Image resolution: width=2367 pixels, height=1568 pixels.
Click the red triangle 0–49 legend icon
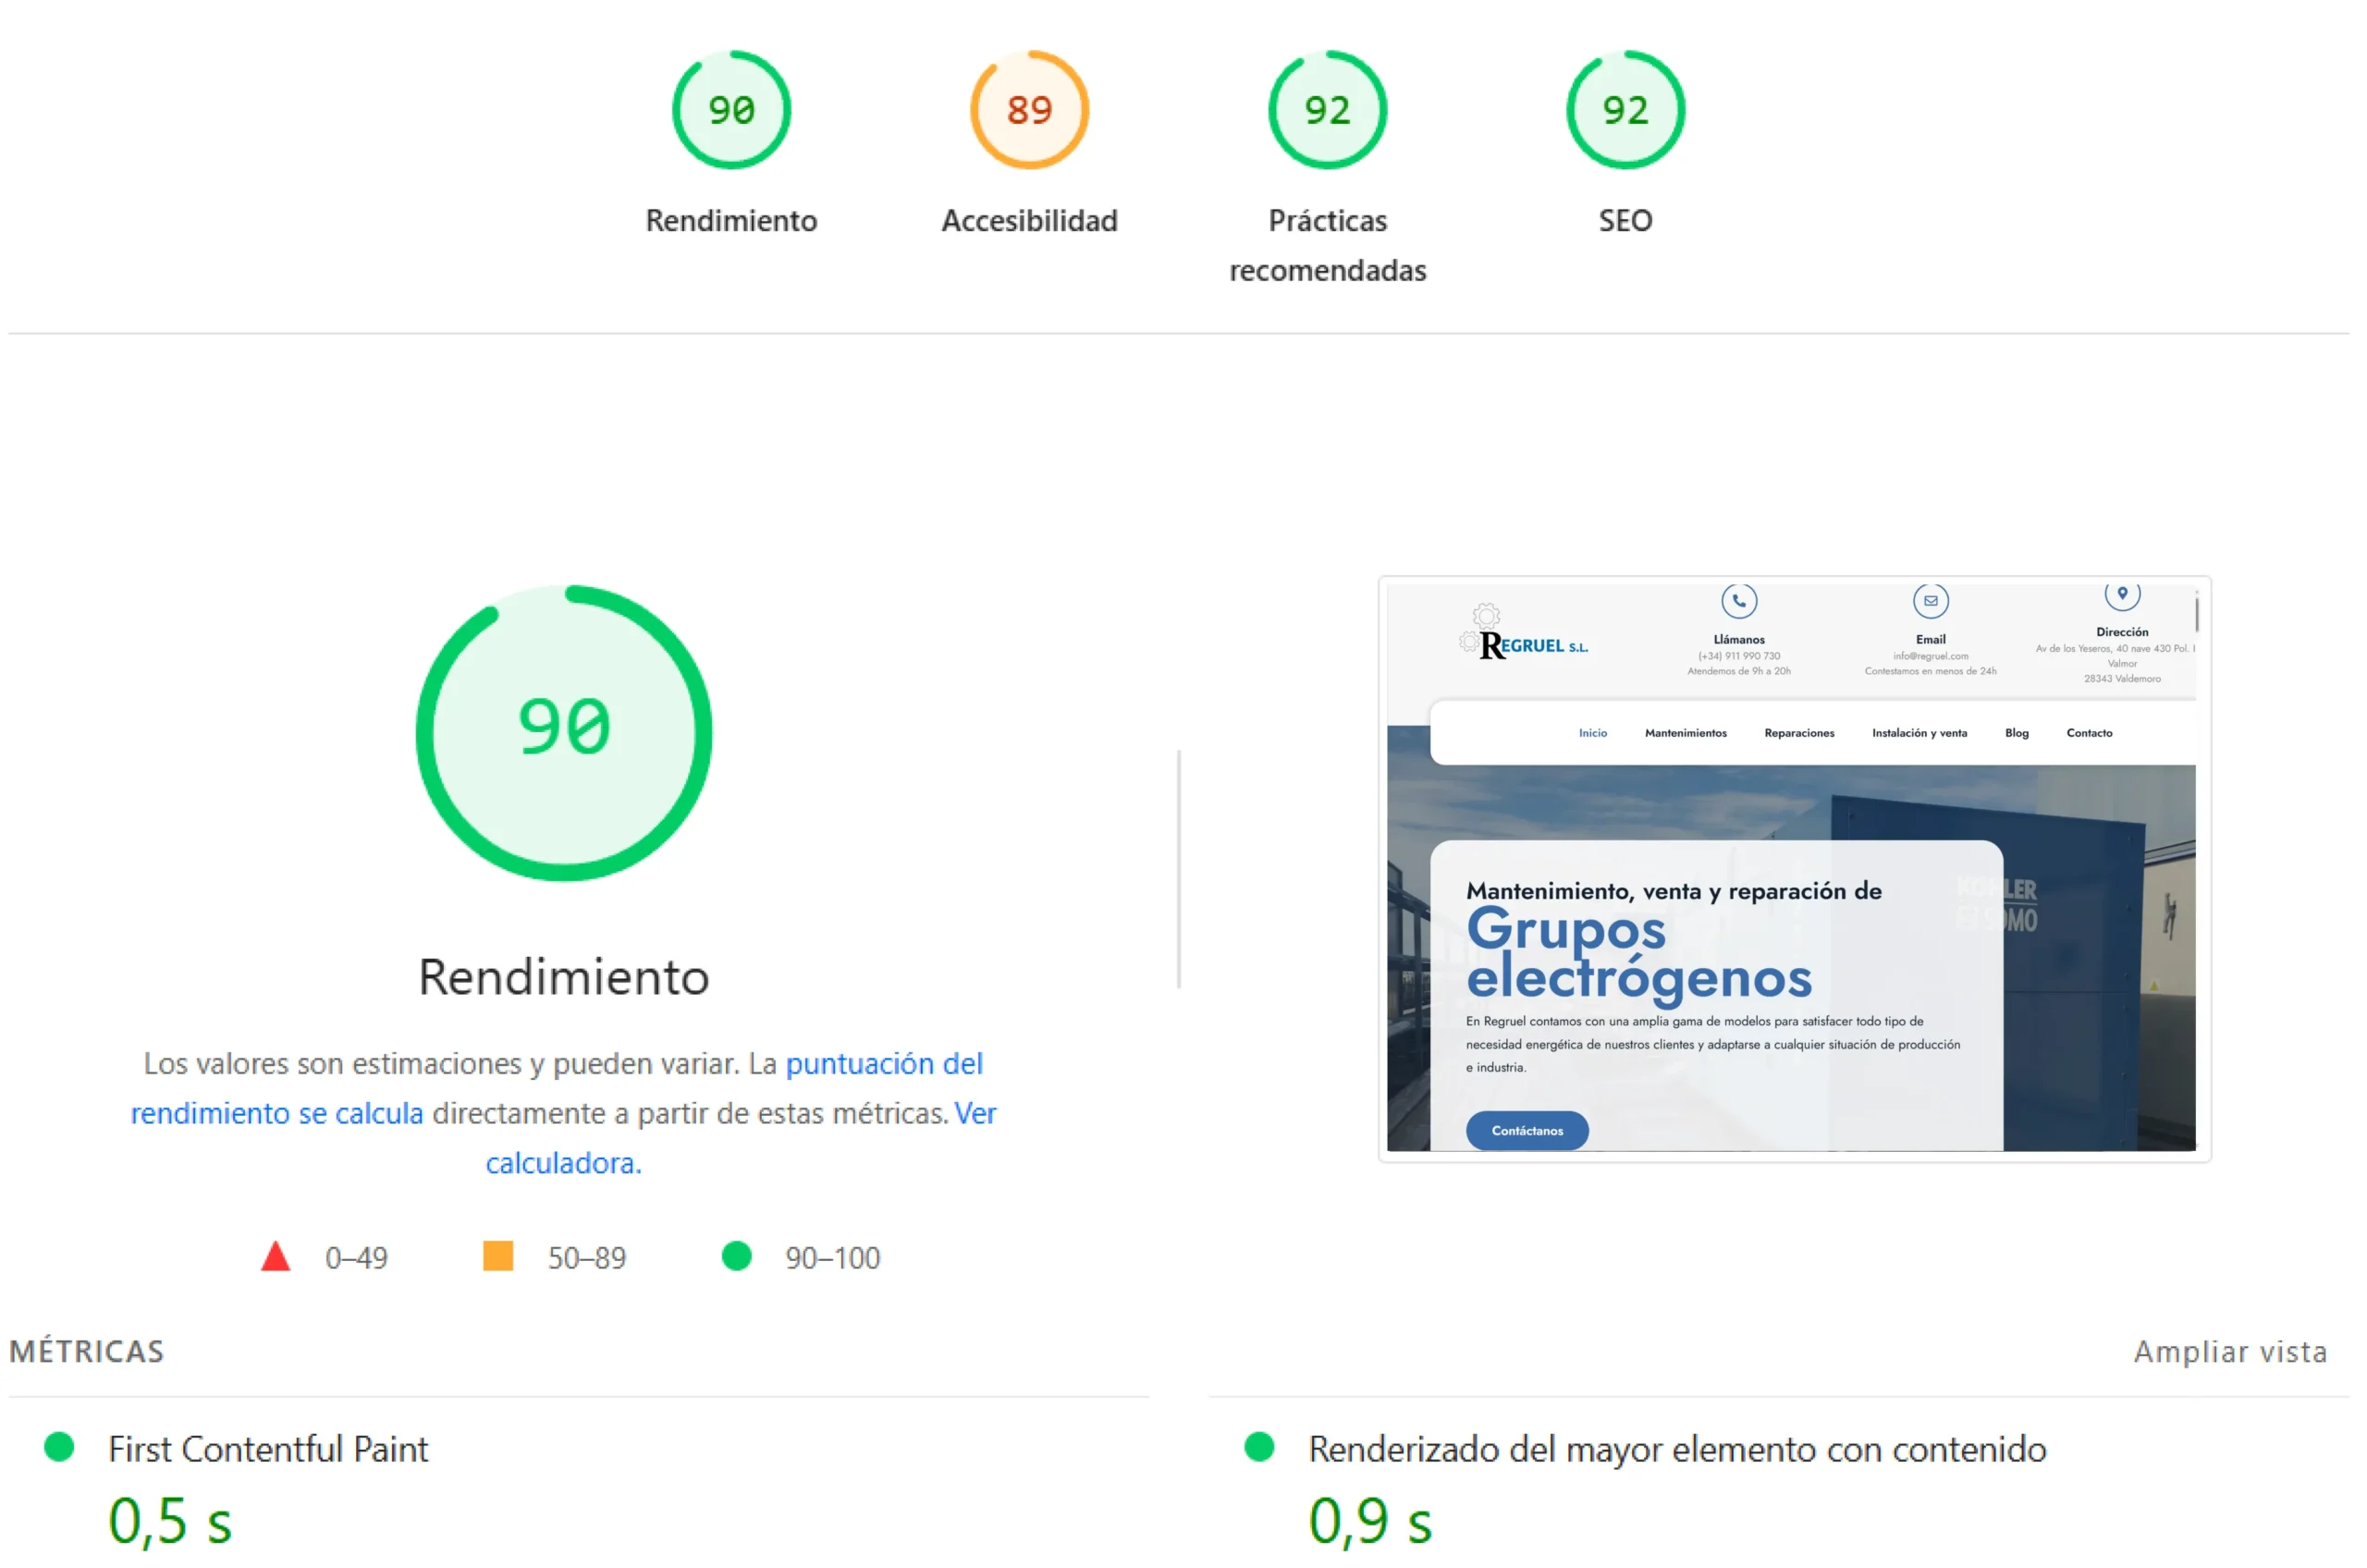pos(275,1256)
